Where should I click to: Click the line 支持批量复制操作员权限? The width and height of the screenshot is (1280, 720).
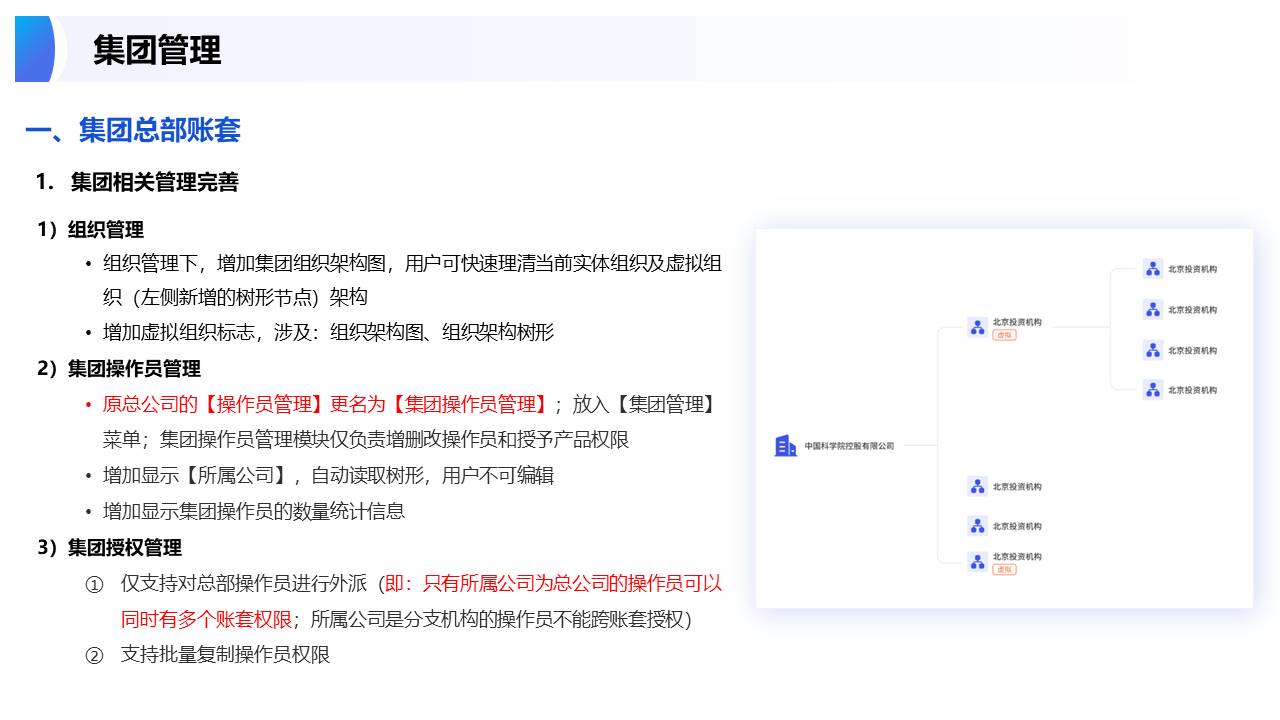point(225,655)
